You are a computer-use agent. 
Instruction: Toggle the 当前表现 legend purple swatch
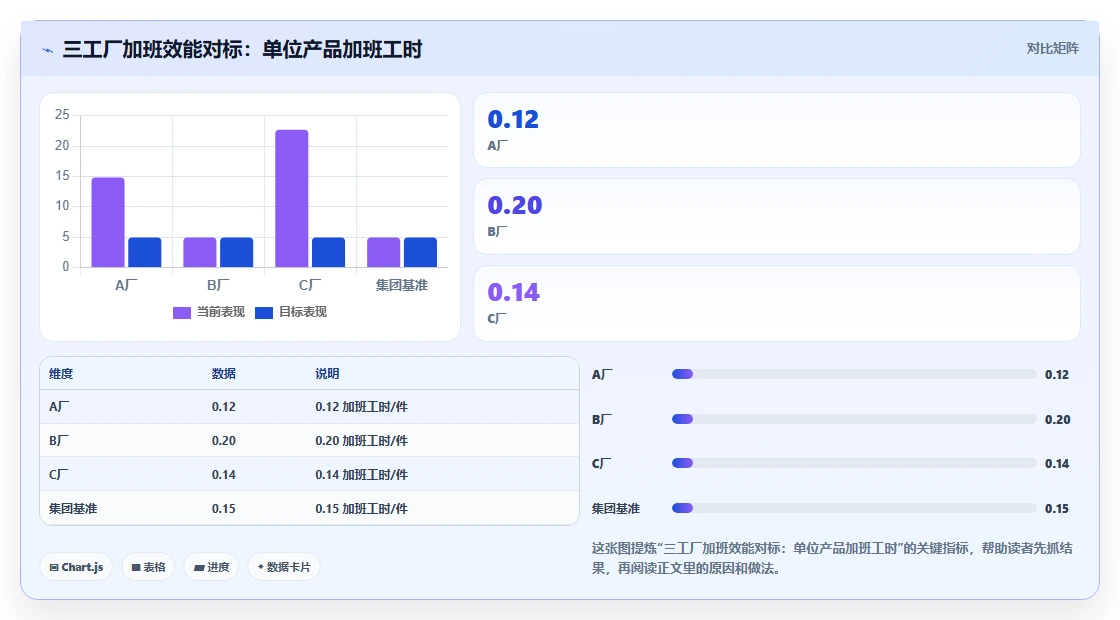[x=181, y=313]
